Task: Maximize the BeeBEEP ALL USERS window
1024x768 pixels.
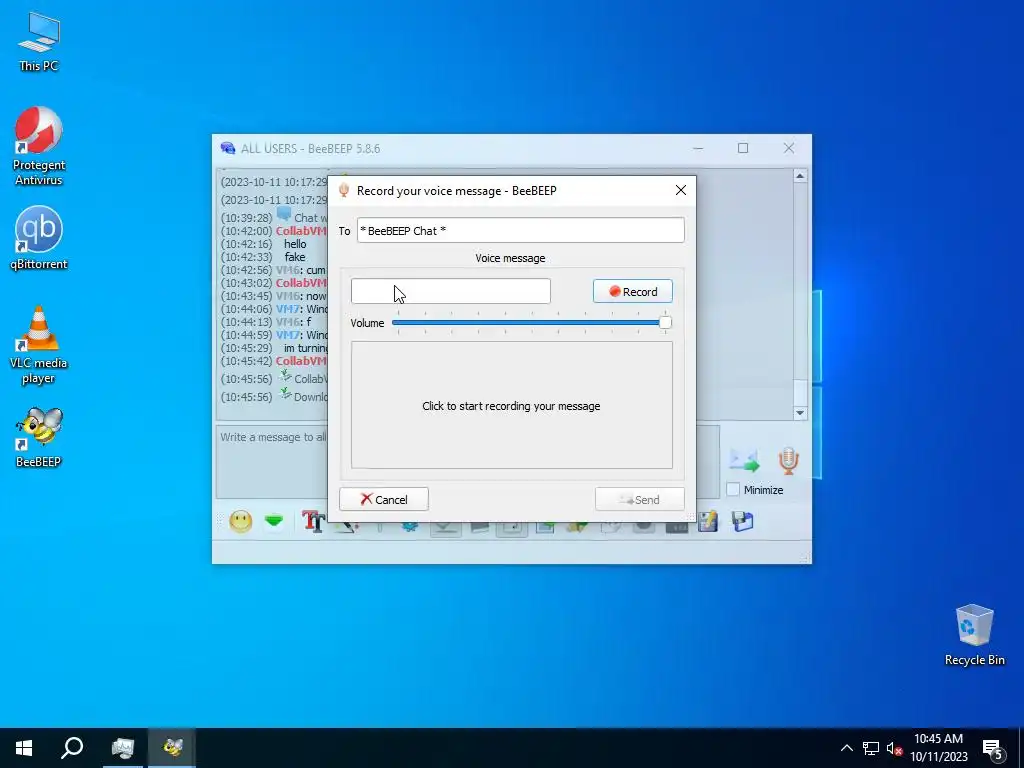Action: [743, 148]
